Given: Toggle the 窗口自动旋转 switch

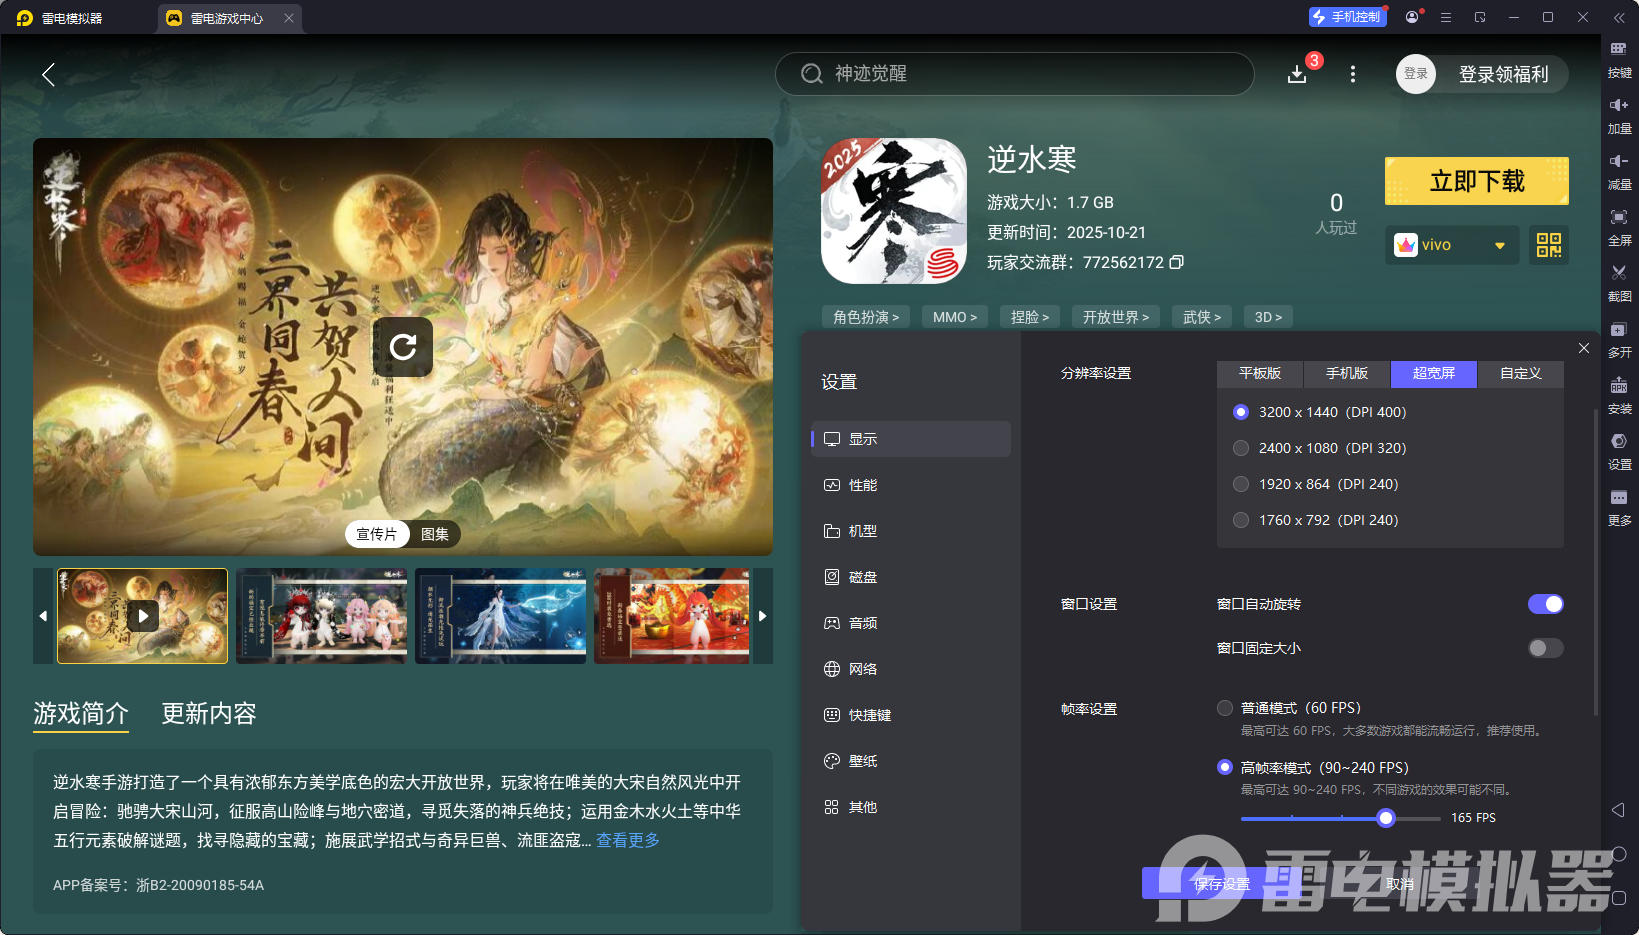Looking at the screenshot, I should 1545,604.
